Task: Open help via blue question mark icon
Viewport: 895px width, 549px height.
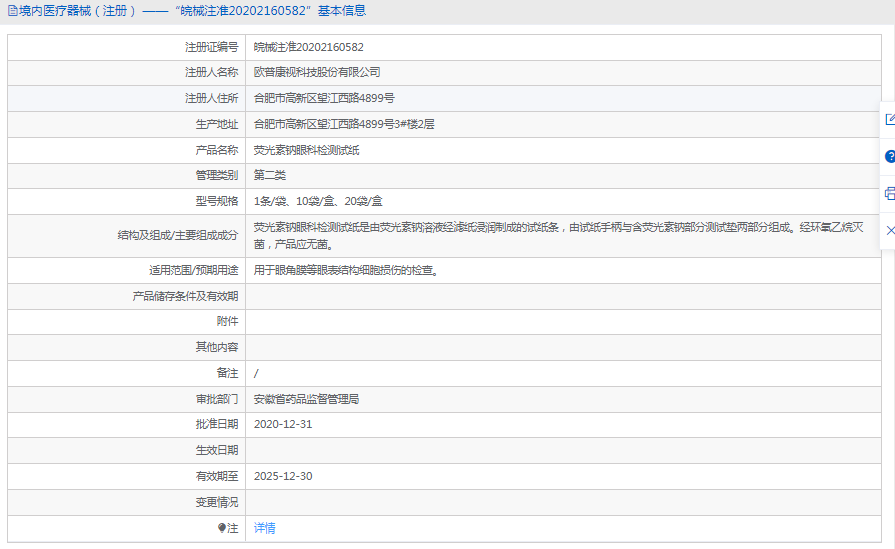Action: click(889, 156)
